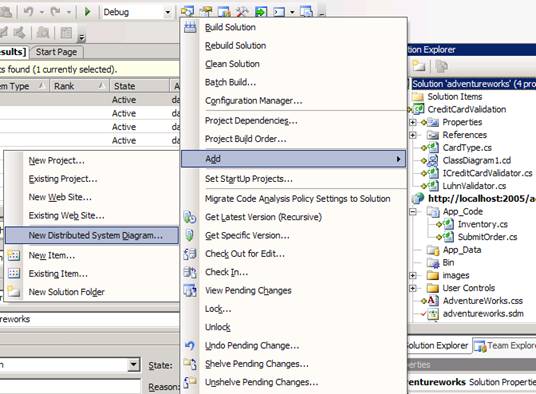536x394 pixels.
Task: Collapse the App_Code folder
Action: 413,212
